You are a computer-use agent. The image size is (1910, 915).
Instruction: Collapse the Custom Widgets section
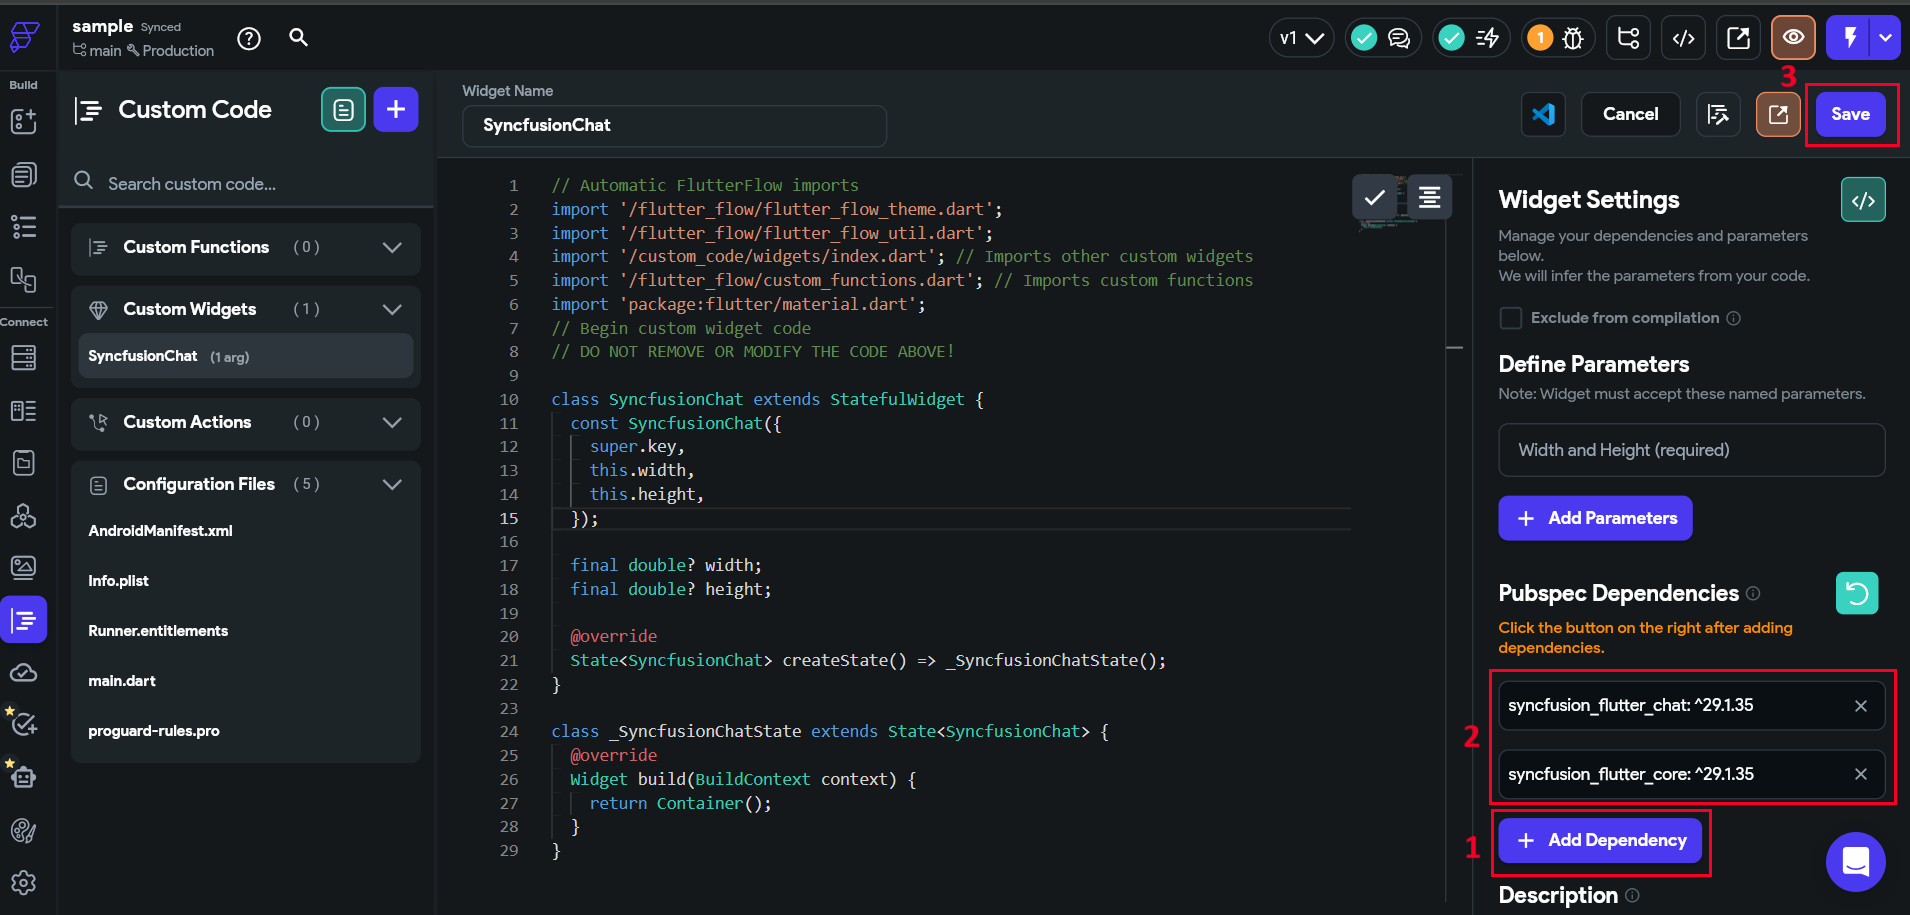[391, 309]
